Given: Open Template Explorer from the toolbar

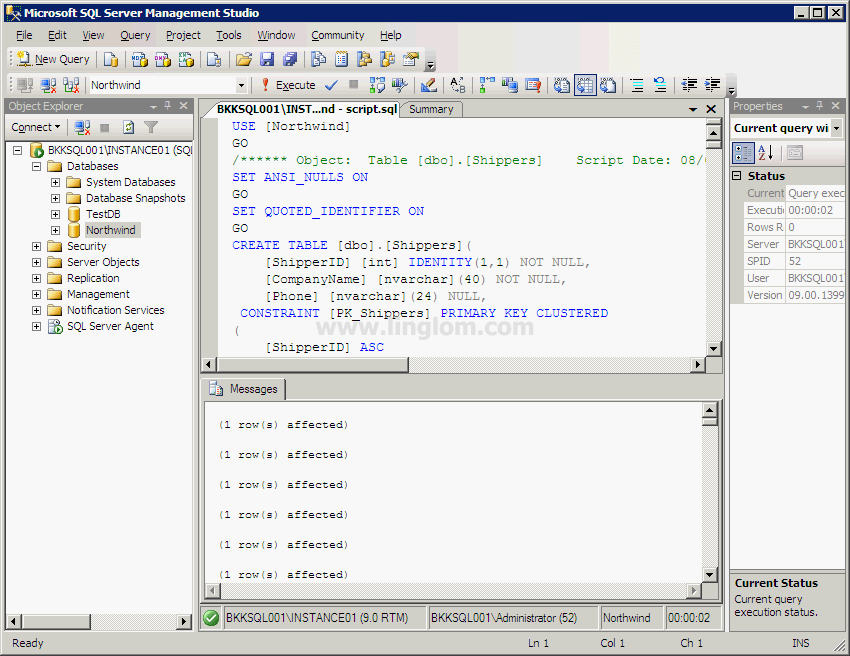Looking at the screenshot, I should coord(388,59).
